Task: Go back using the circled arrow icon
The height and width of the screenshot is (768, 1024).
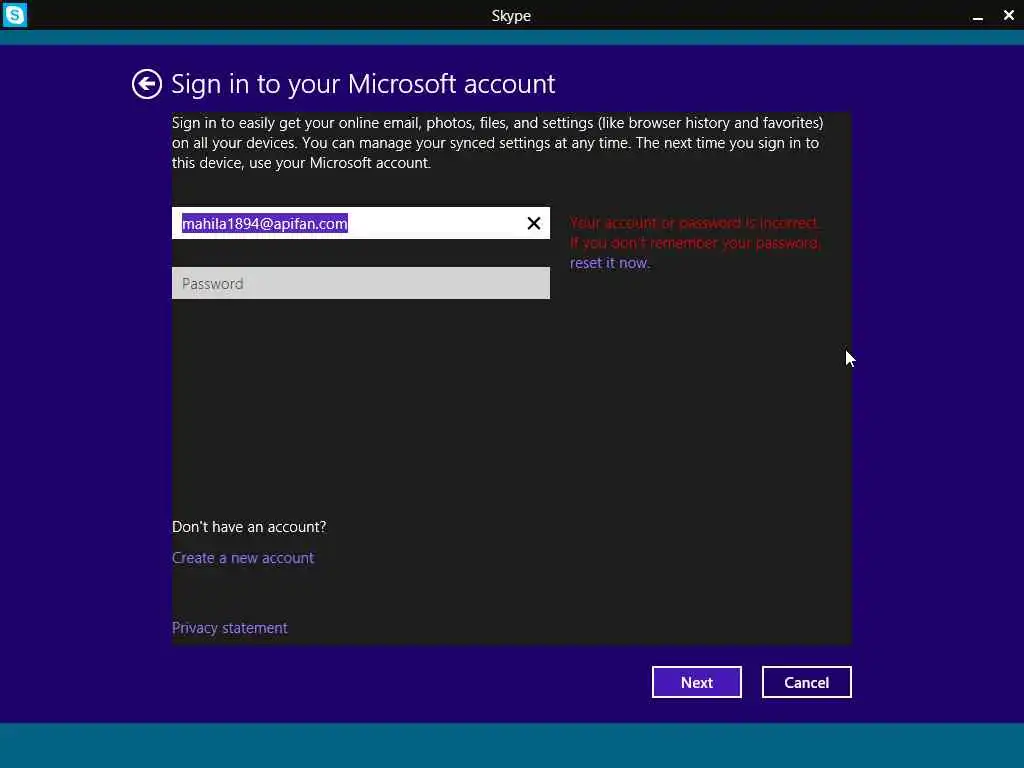Action: point(146,84)
